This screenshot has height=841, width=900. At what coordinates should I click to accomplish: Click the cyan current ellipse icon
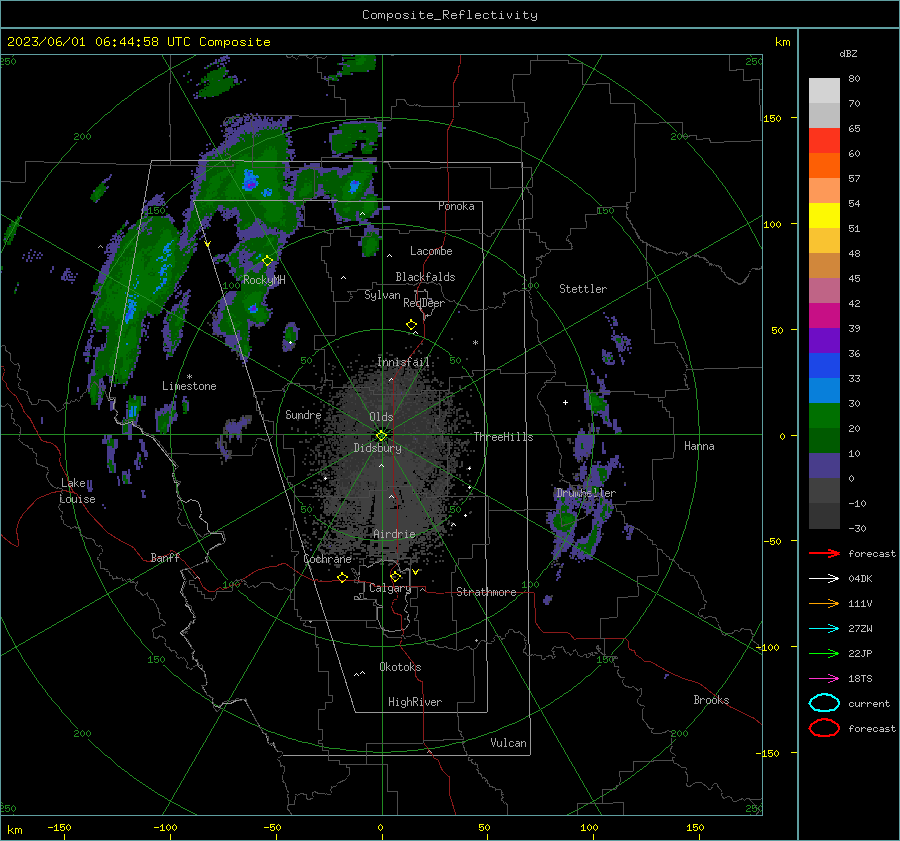[824, 703]
